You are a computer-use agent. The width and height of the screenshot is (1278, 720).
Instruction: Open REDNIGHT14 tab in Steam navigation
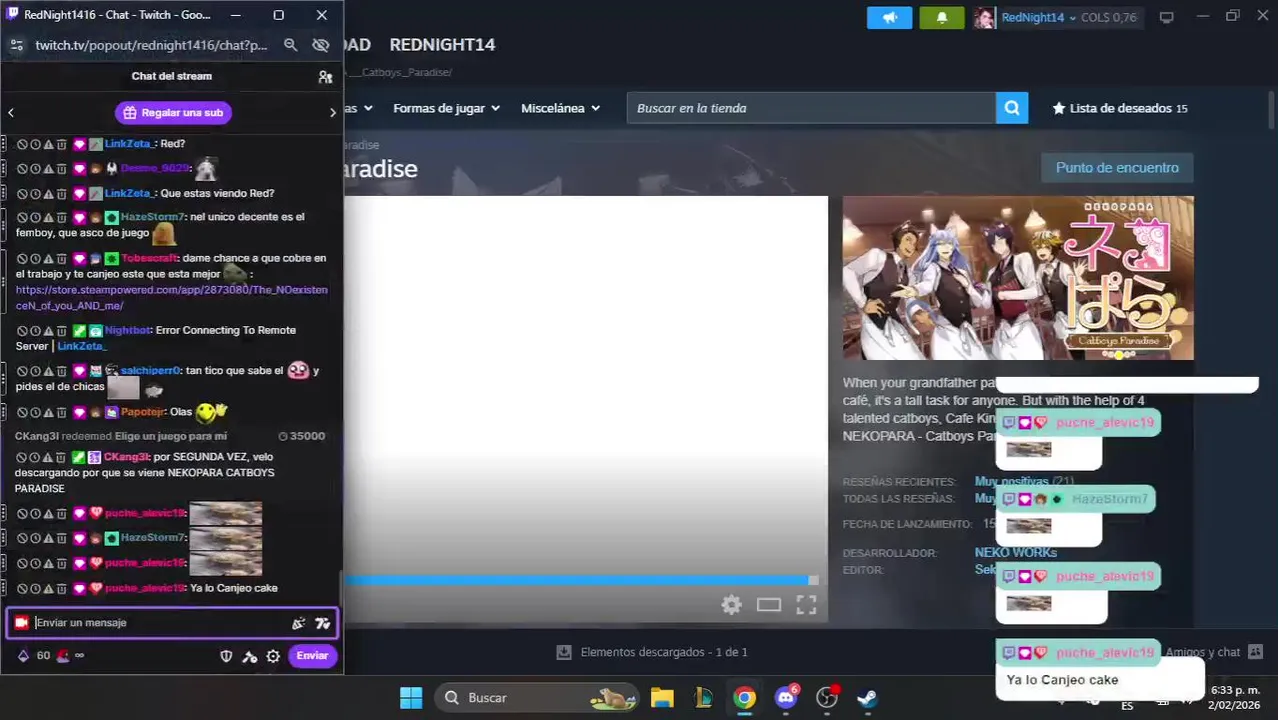pyautogui.click(x=442, y=45)
